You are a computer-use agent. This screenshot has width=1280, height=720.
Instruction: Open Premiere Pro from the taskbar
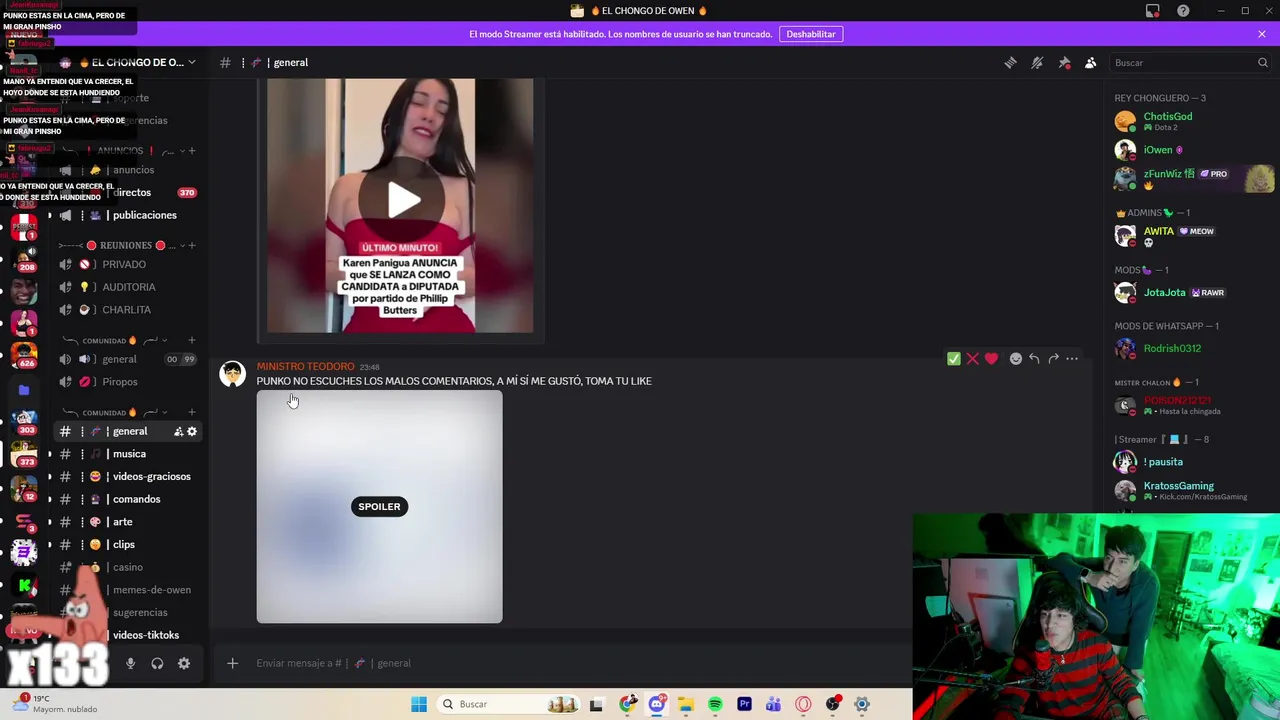coord(744,704)
